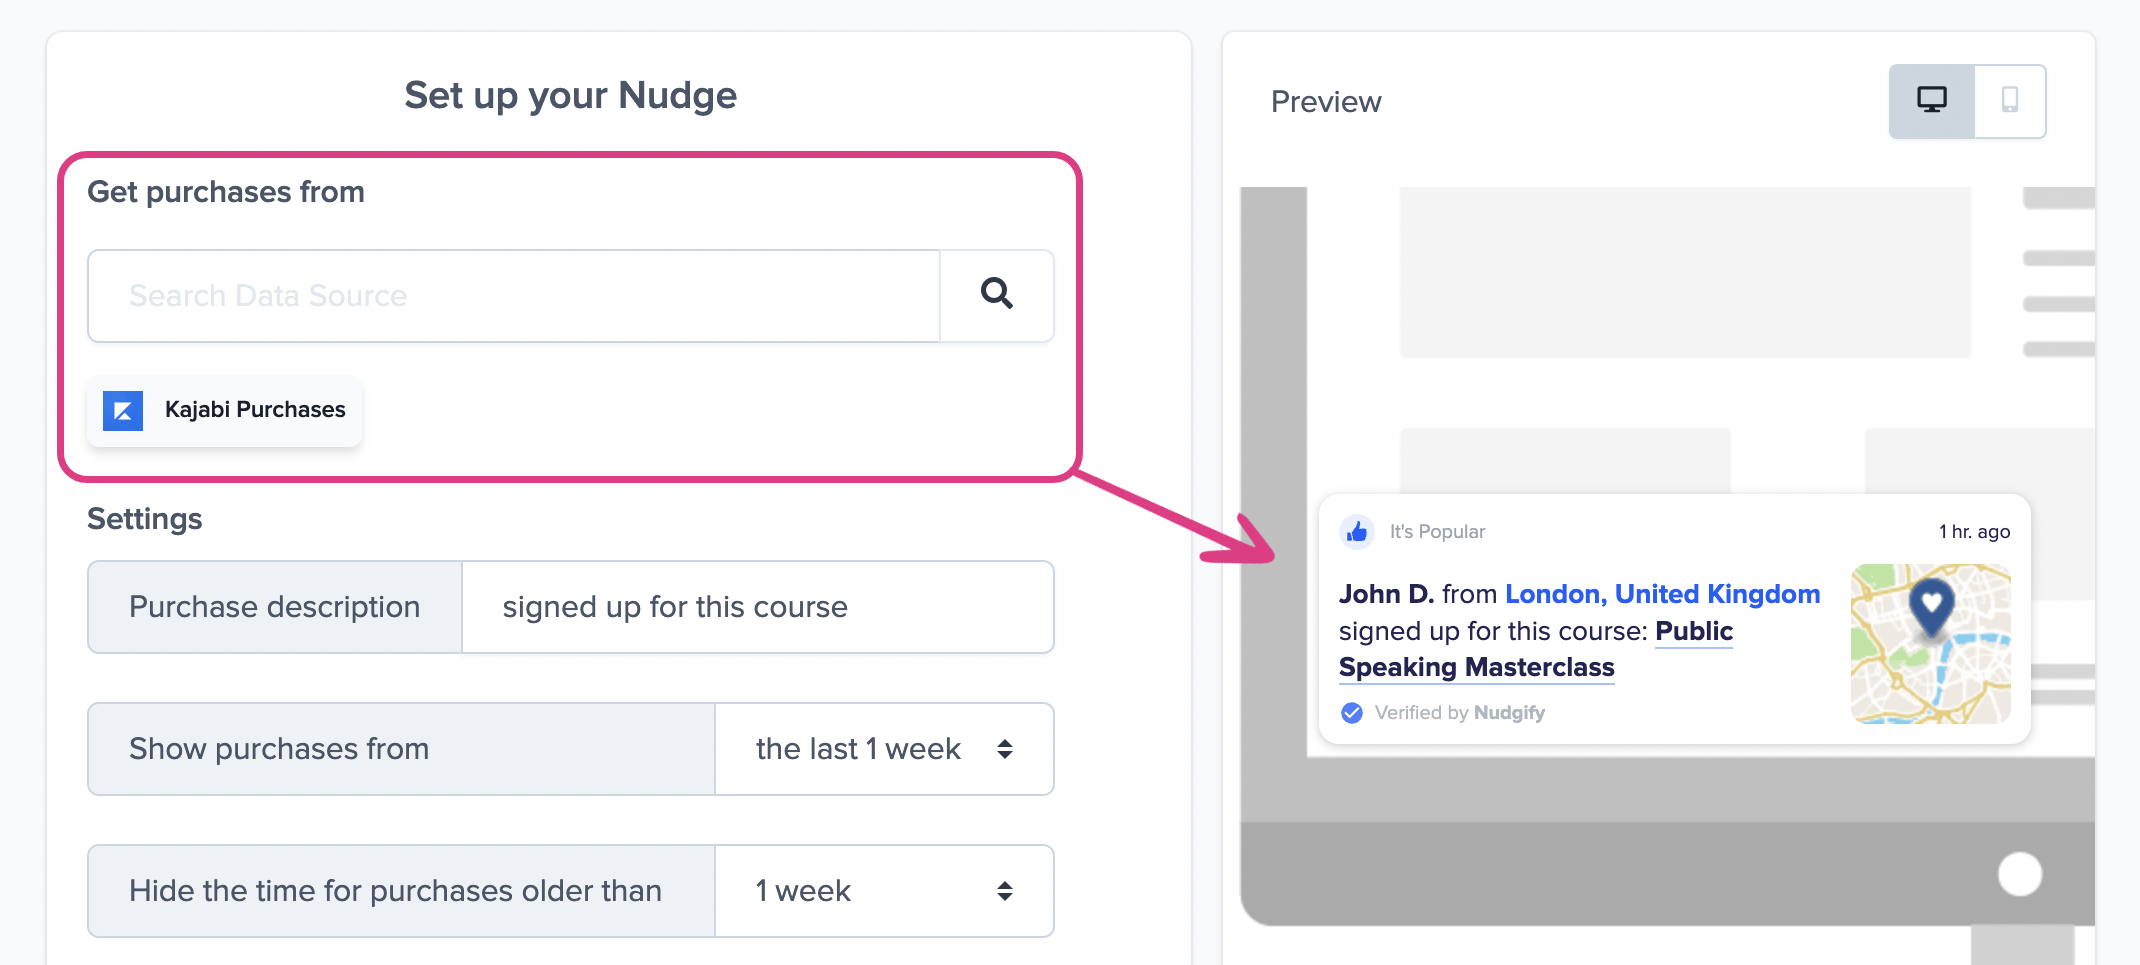Click the Kajabi logo icon
This screenshot has height=965, width=2140.
pyautogui.click(x=123, y=410)
